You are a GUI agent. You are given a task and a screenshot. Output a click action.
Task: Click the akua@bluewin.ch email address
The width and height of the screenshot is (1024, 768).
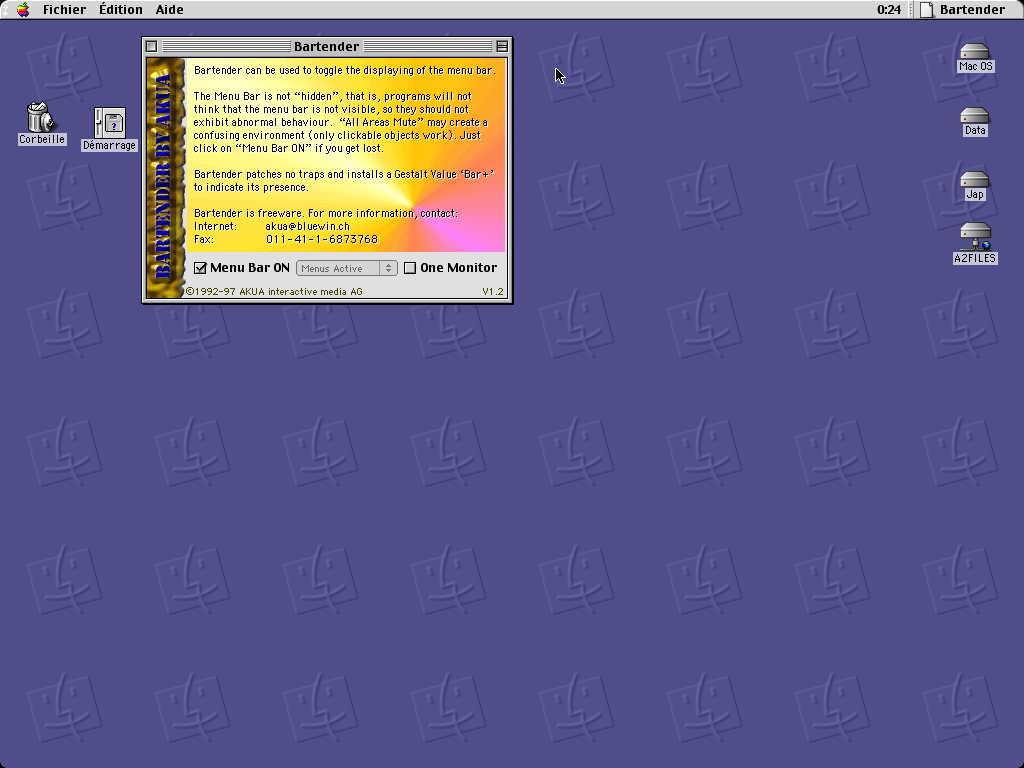(x=308, y=226)
